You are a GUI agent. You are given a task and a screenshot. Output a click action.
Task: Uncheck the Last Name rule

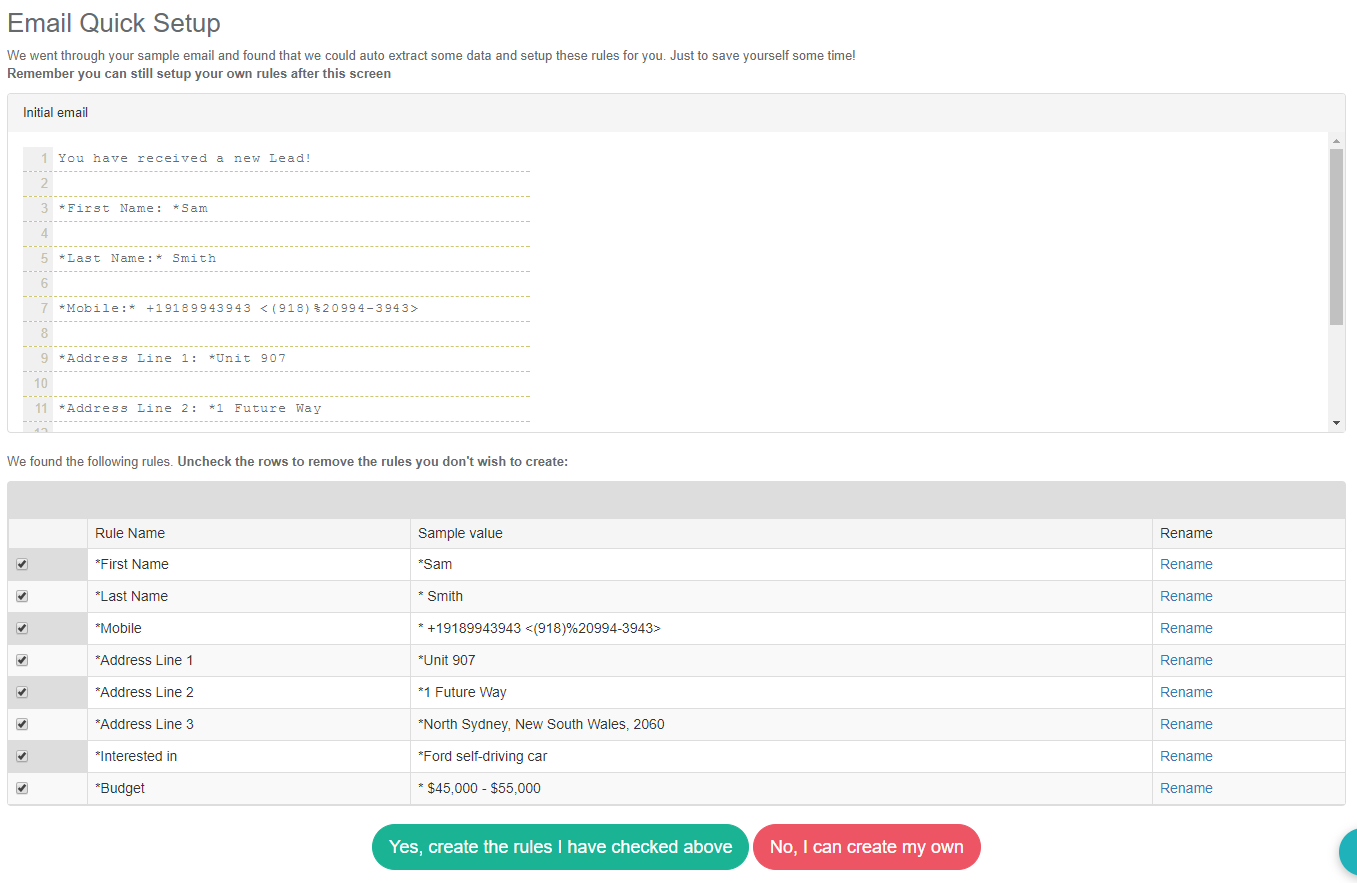pos(22,596)
